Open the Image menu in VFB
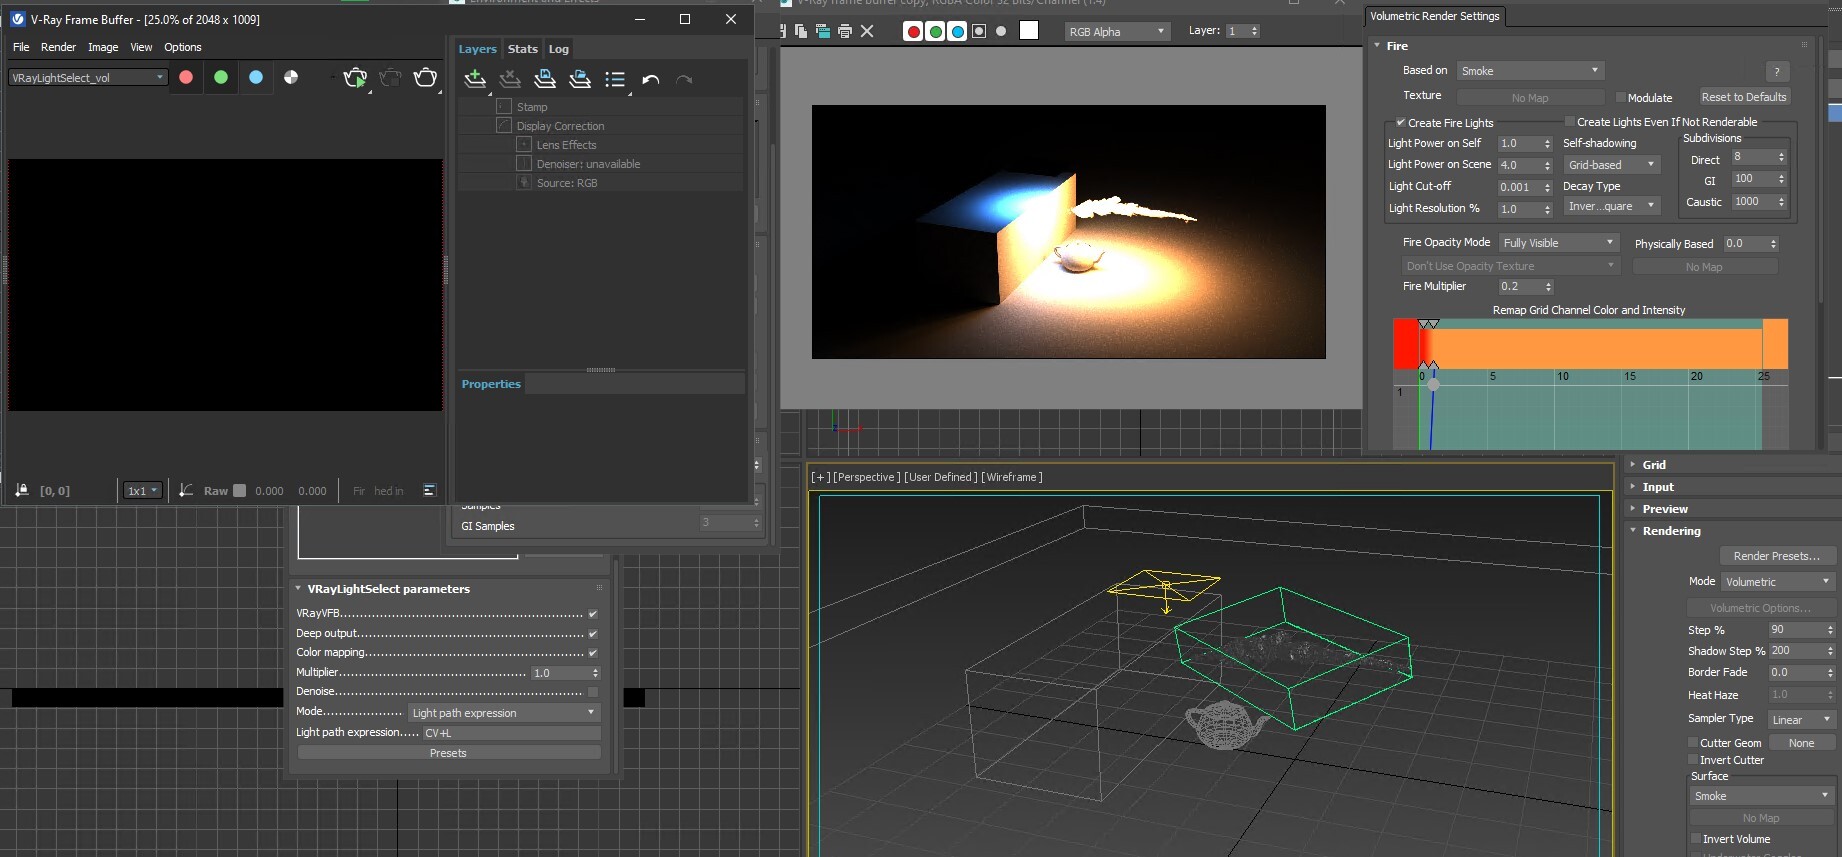 pos(103,47)
